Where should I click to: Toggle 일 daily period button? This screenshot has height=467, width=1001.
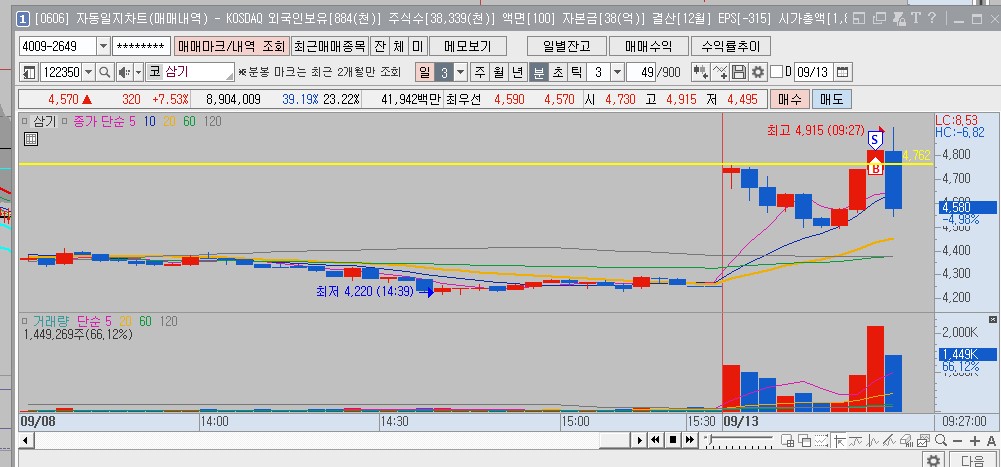click(x=424, y=72)
